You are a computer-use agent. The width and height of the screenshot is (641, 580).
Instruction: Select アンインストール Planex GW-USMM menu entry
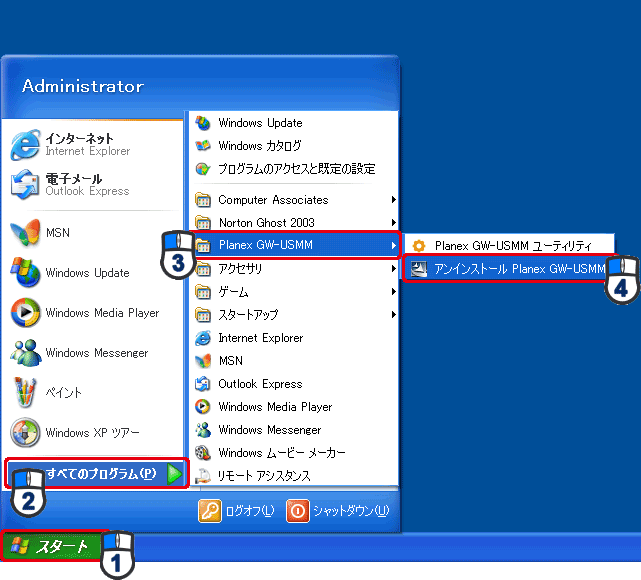click(x=509, y=269)
